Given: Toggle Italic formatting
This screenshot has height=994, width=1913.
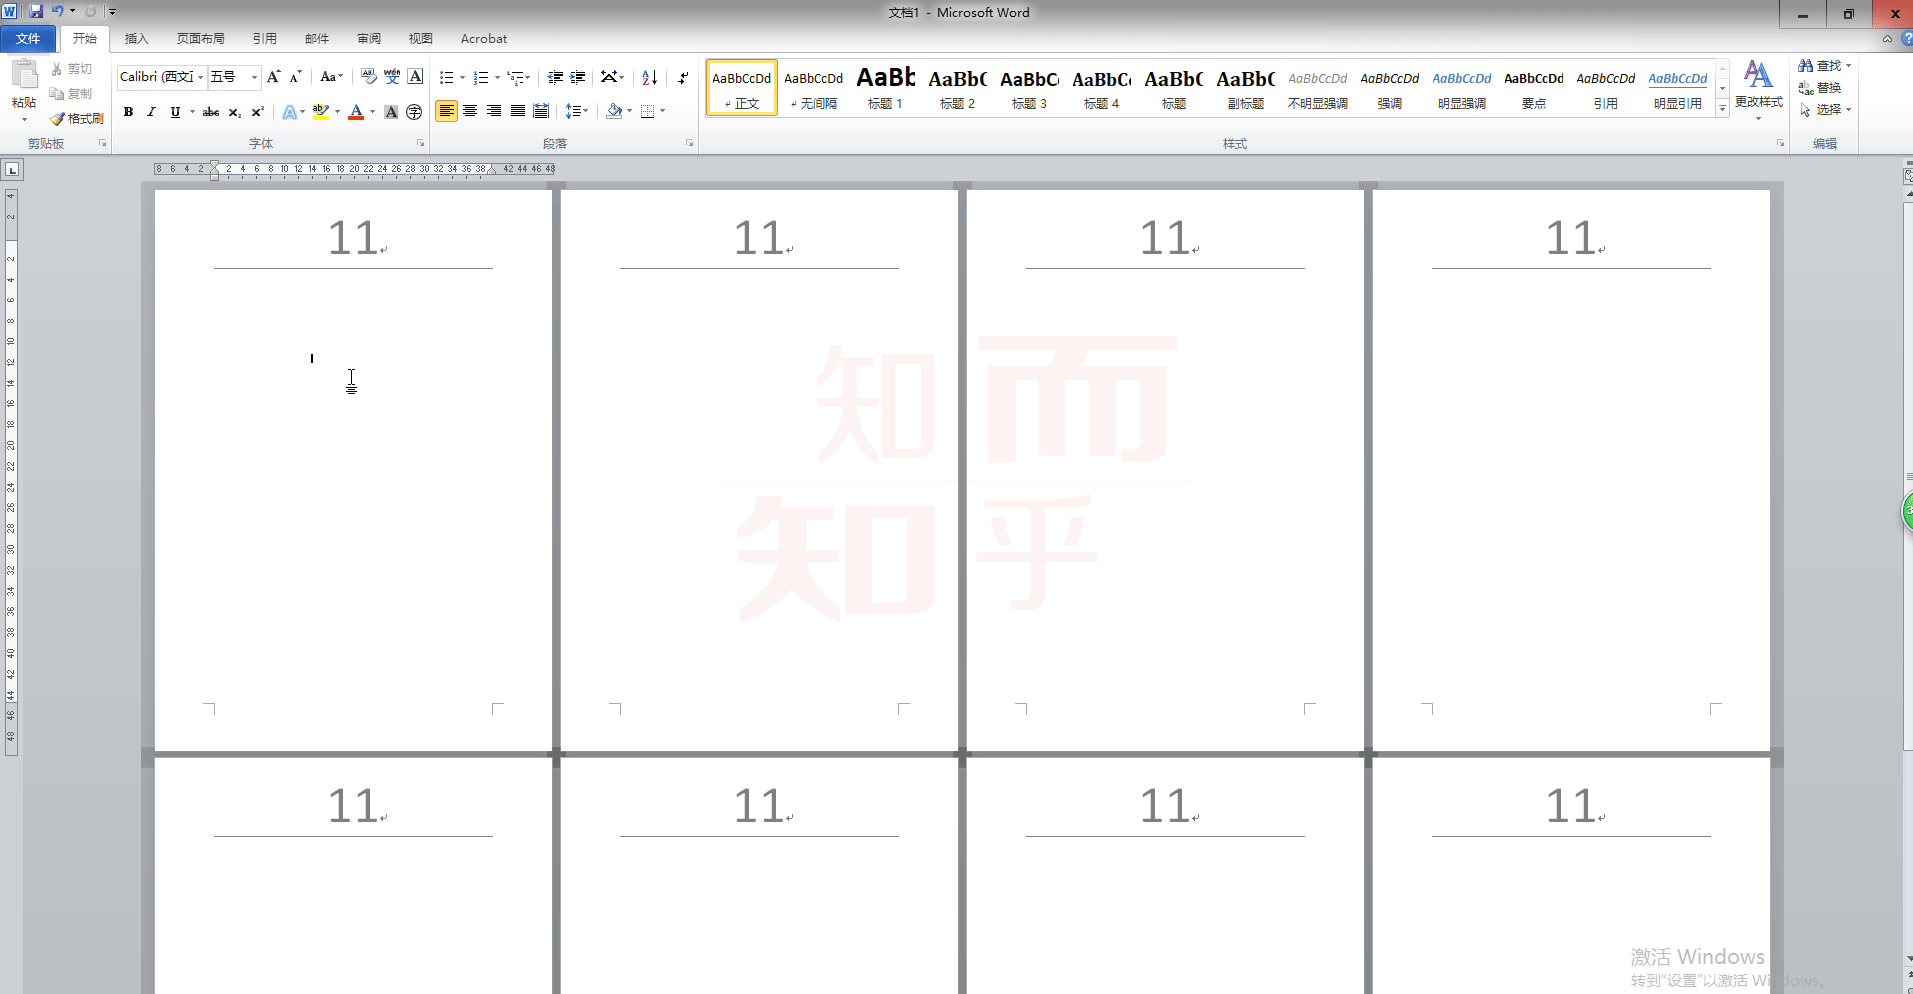Looking at the screenshot, I should [x=151, y=112].
